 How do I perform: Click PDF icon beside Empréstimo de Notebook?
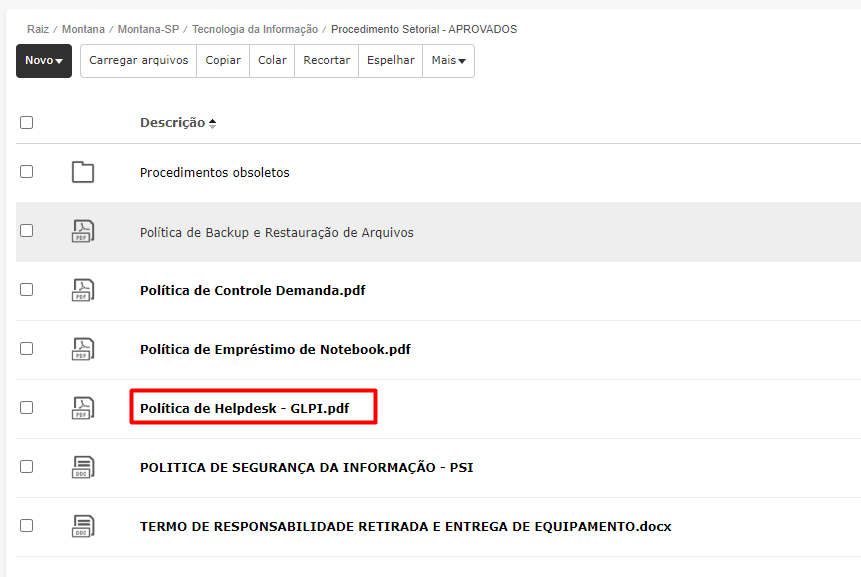pyautogui.click(x=83, y=349)
